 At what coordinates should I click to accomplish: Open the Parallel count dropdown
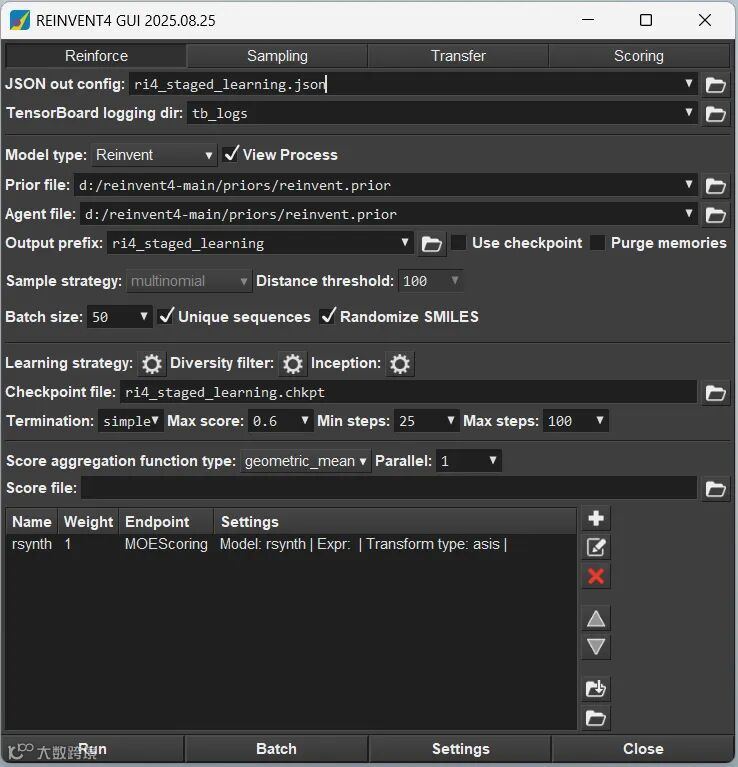pyautogui.click(x=493, y=460)
